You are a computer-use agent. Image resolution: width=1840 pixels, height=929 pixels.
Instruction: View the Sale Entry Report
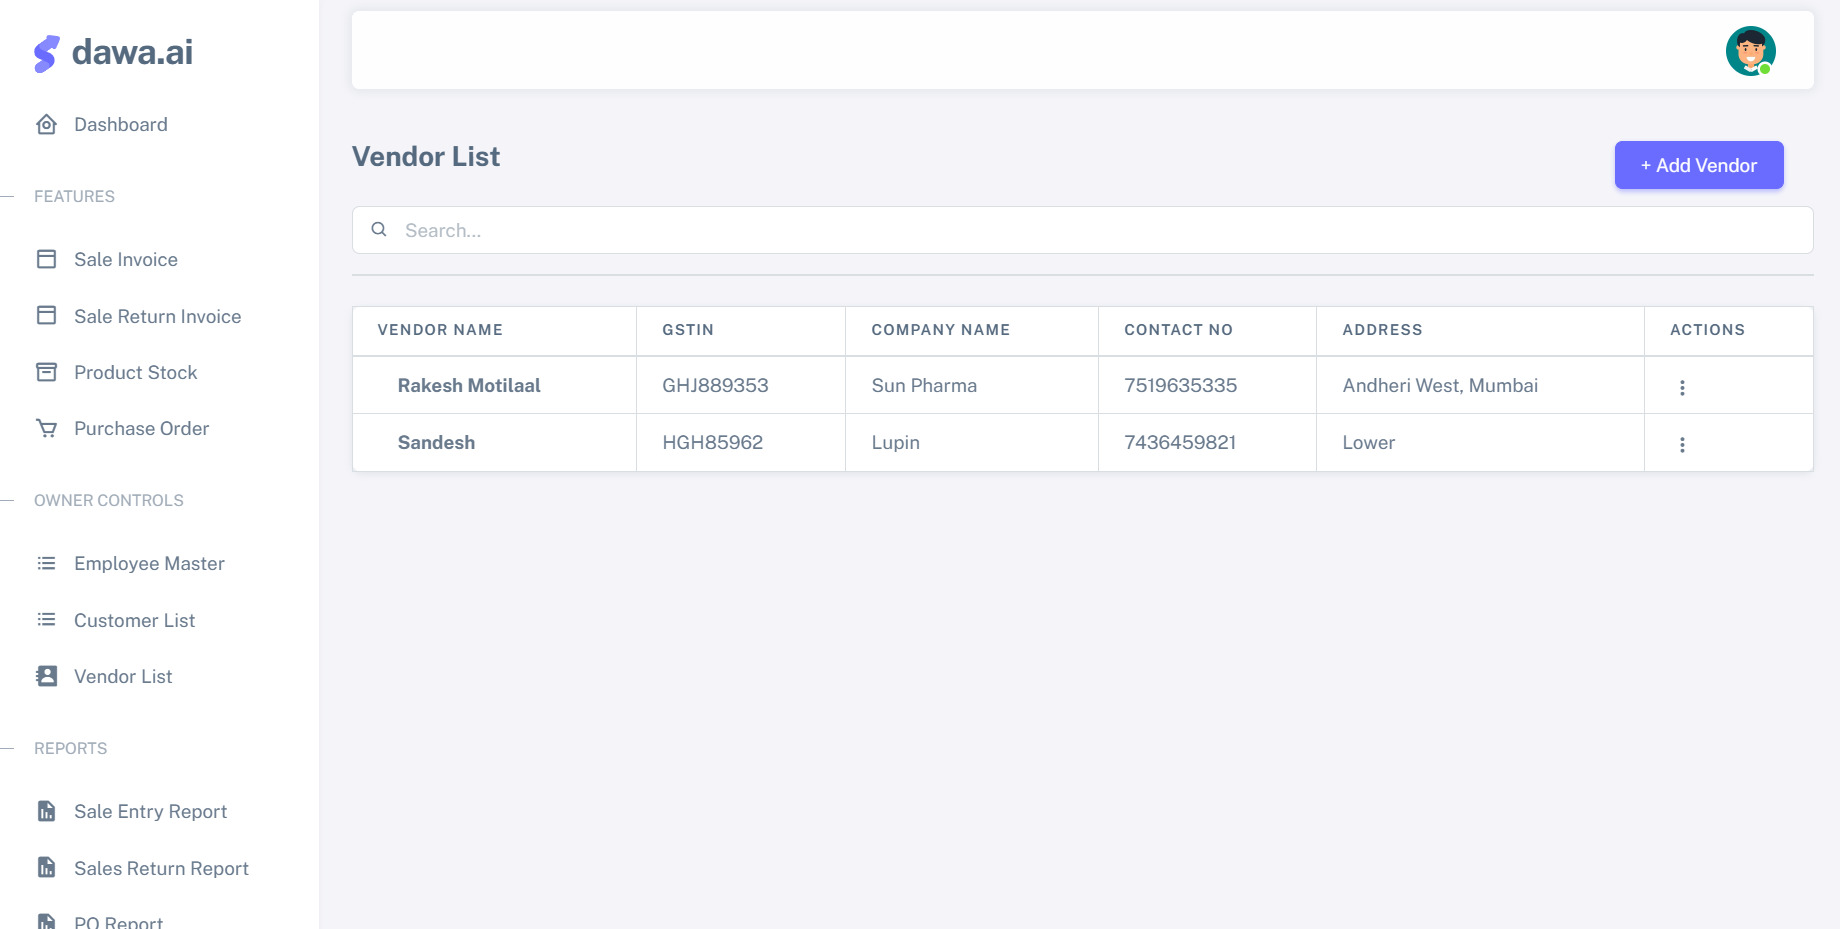151,811
